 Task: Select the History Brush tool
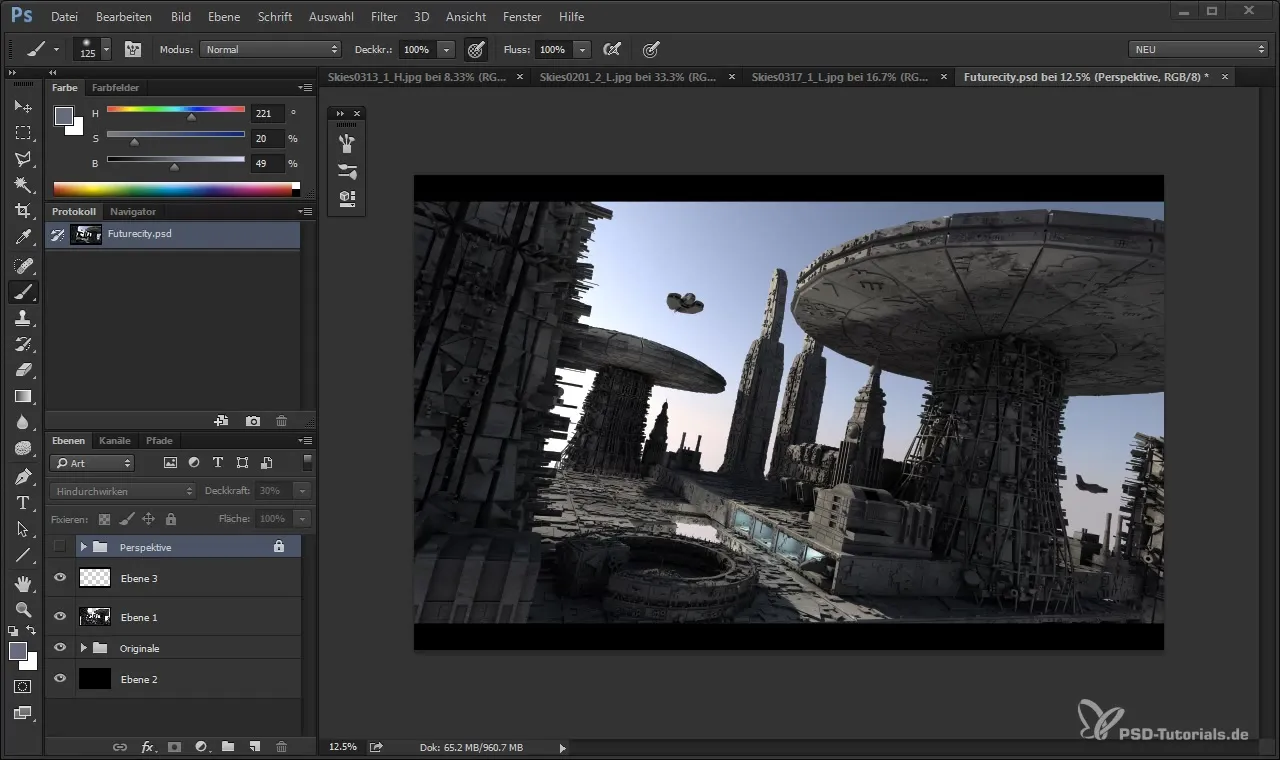(23, 344)
